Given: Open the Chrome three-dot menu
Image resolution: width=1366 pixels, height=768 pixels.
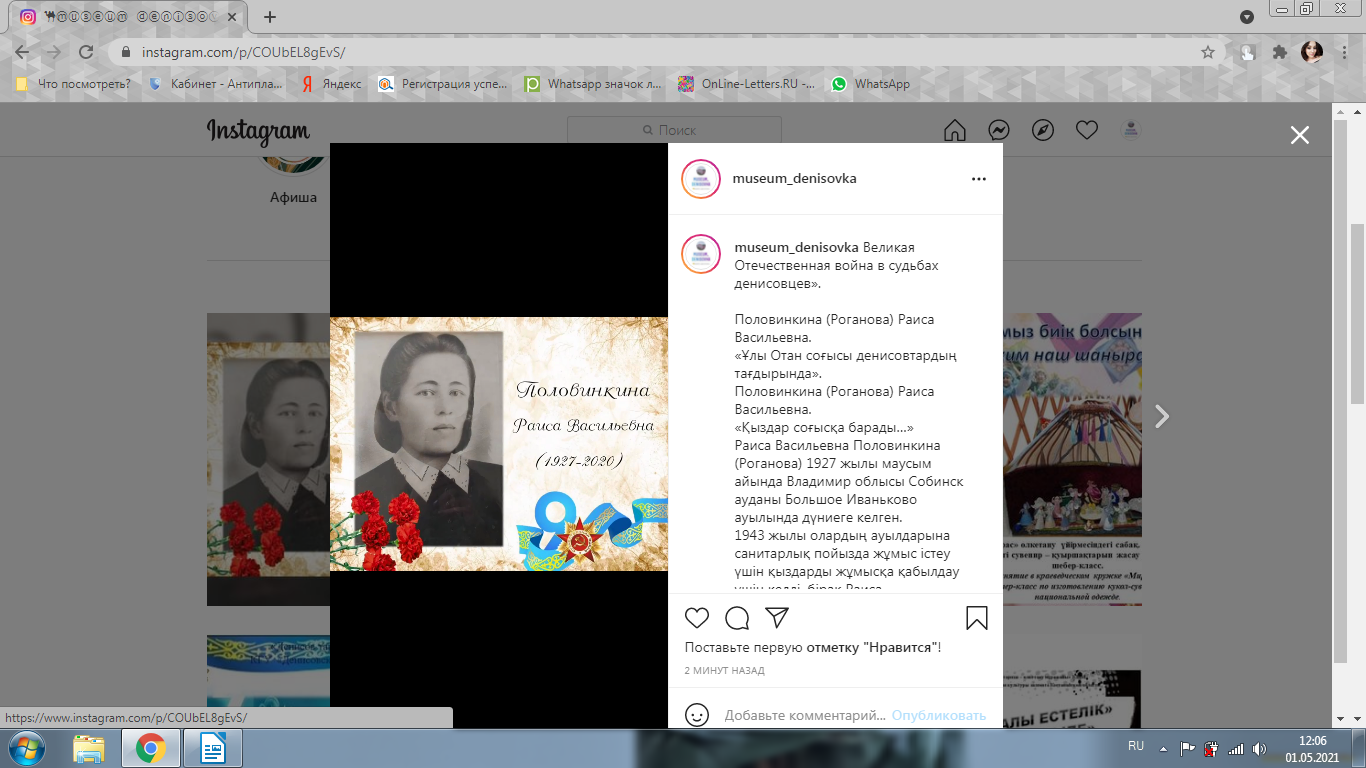Looking at the screenshot, I should [x=1345, y=52].
